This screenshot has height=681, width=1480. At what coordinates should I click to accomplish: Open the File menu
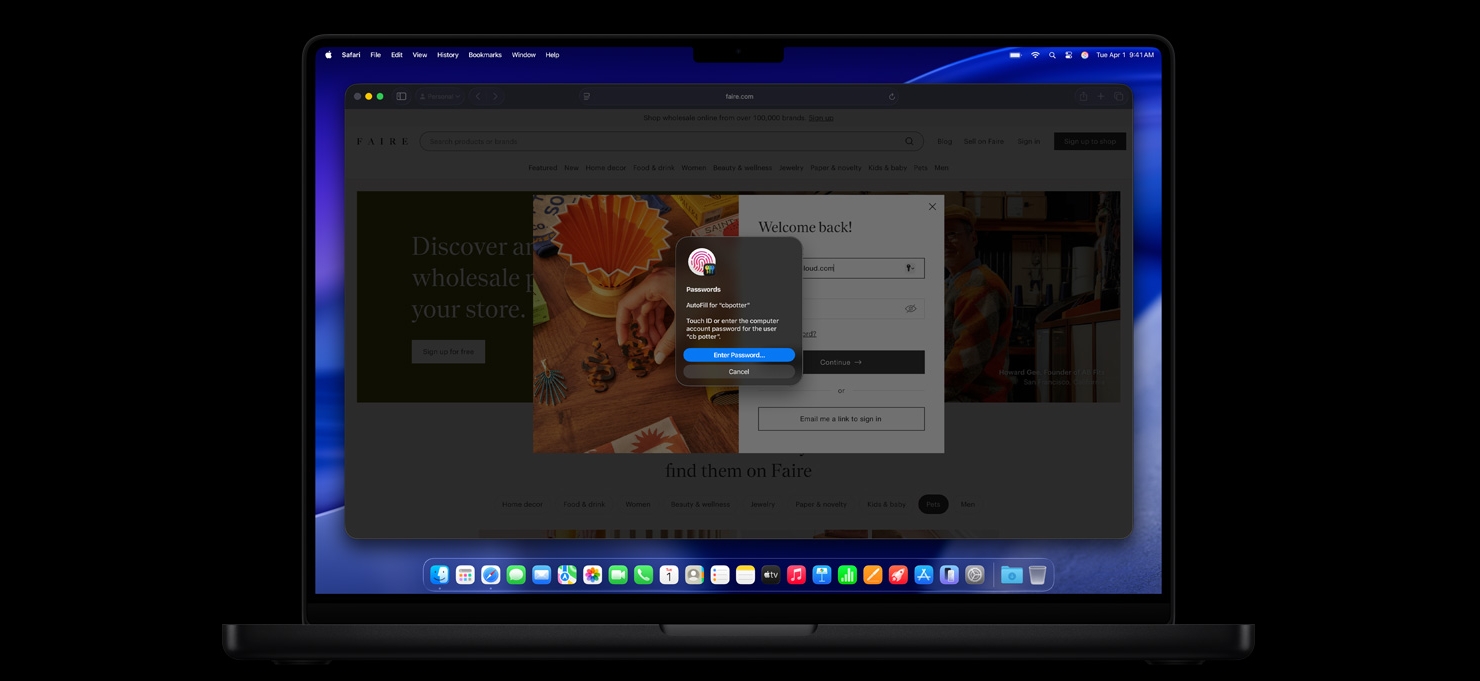pos(375,55)
